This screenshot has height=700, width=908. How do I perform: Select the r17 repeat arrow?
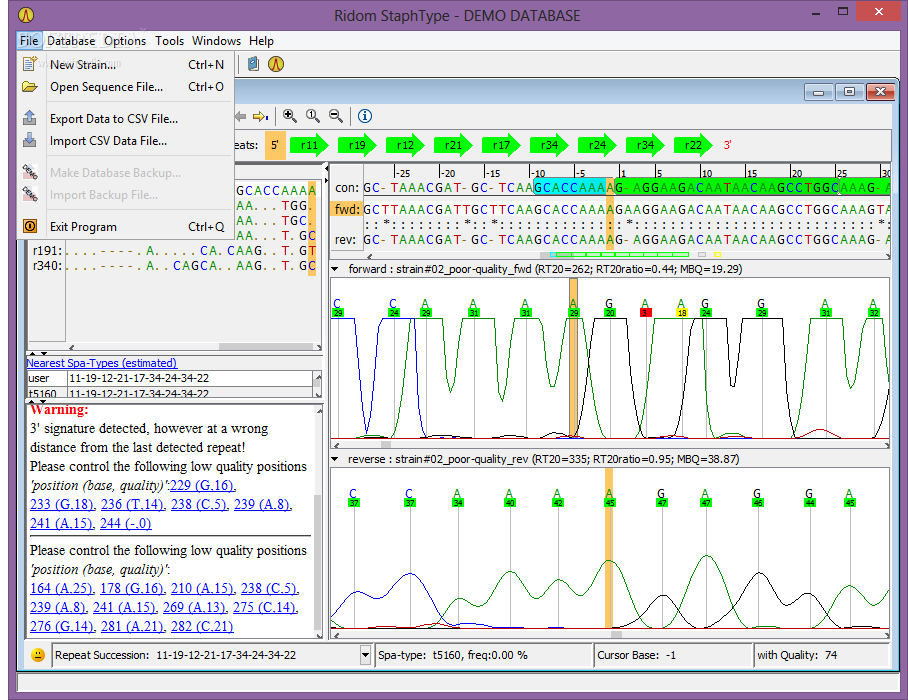(501, 145)
